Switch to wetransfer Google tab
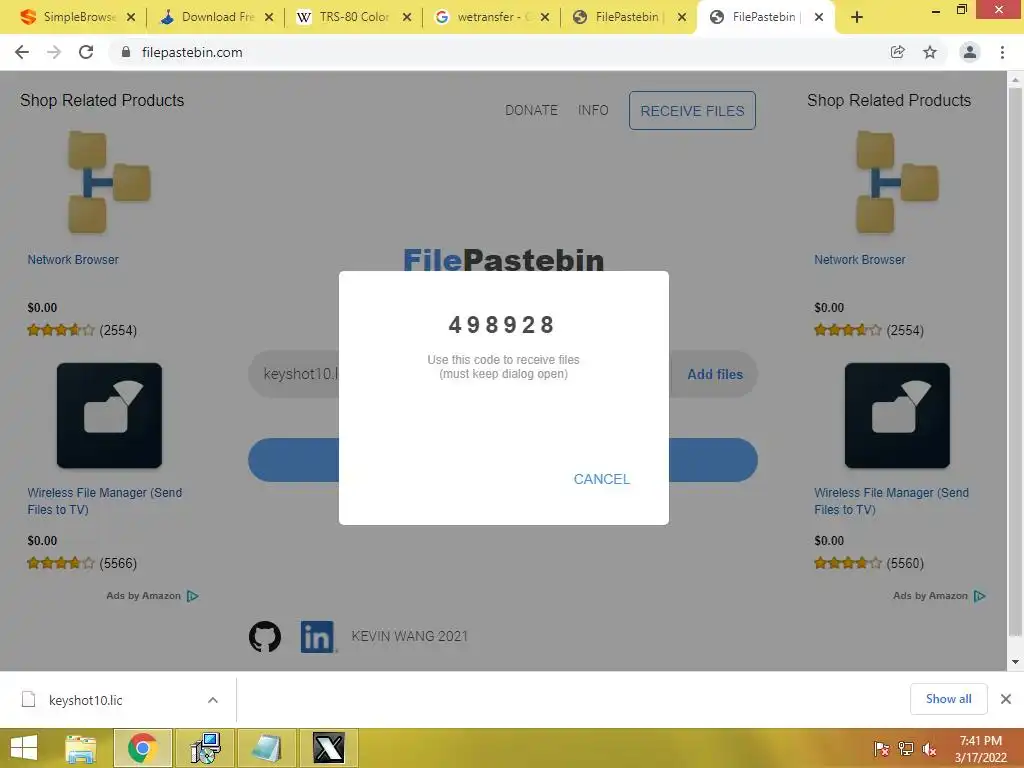Image resolution: width=1024 pixels, height=768 pixels. click(x=491, y=17)
